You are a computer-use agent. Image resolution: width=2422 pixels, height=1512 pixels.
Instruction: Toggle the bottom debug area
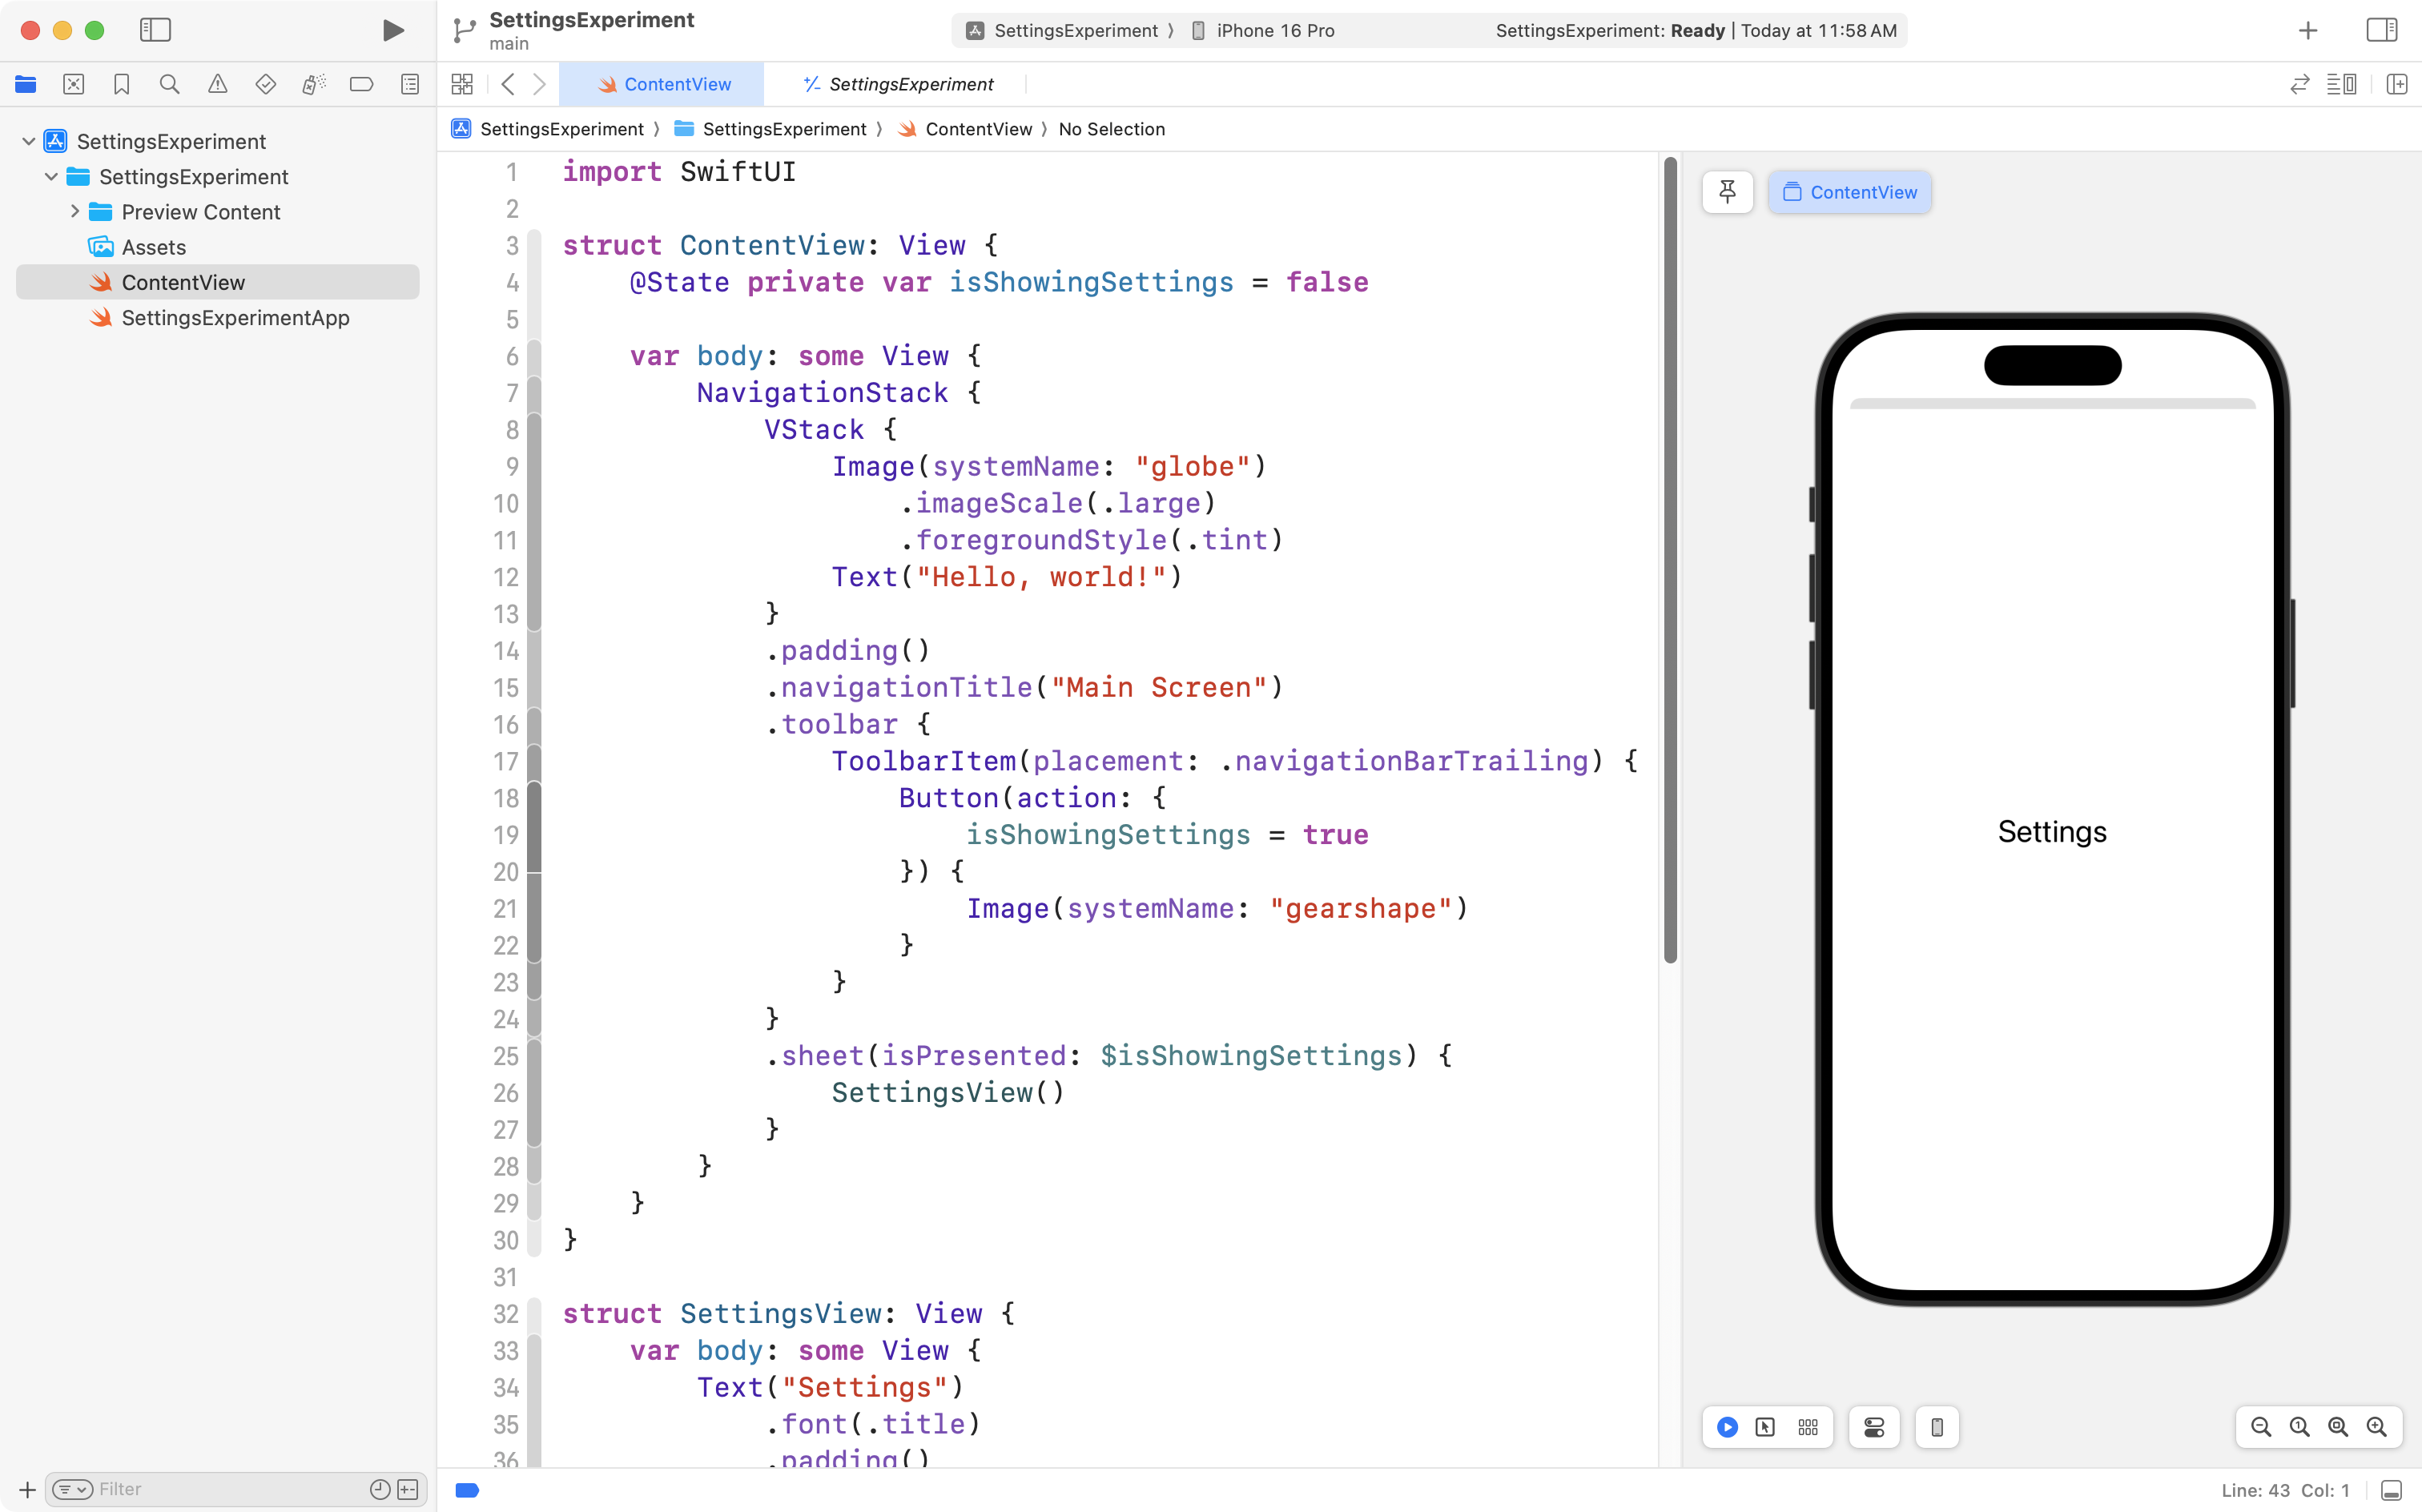pyautogui.click(x=2391, y=1490)
